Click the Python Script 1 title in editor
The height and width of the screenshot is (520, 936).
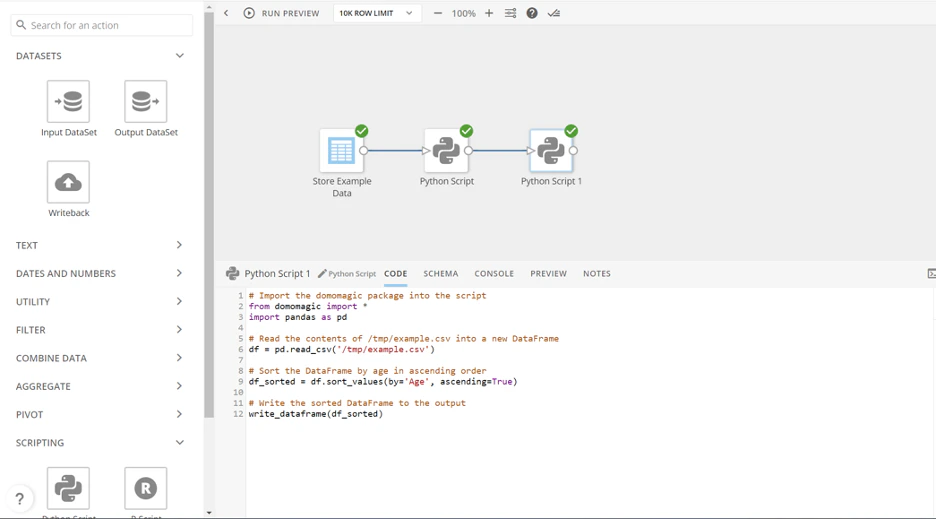pyautogui.click(x=277, y=273)
